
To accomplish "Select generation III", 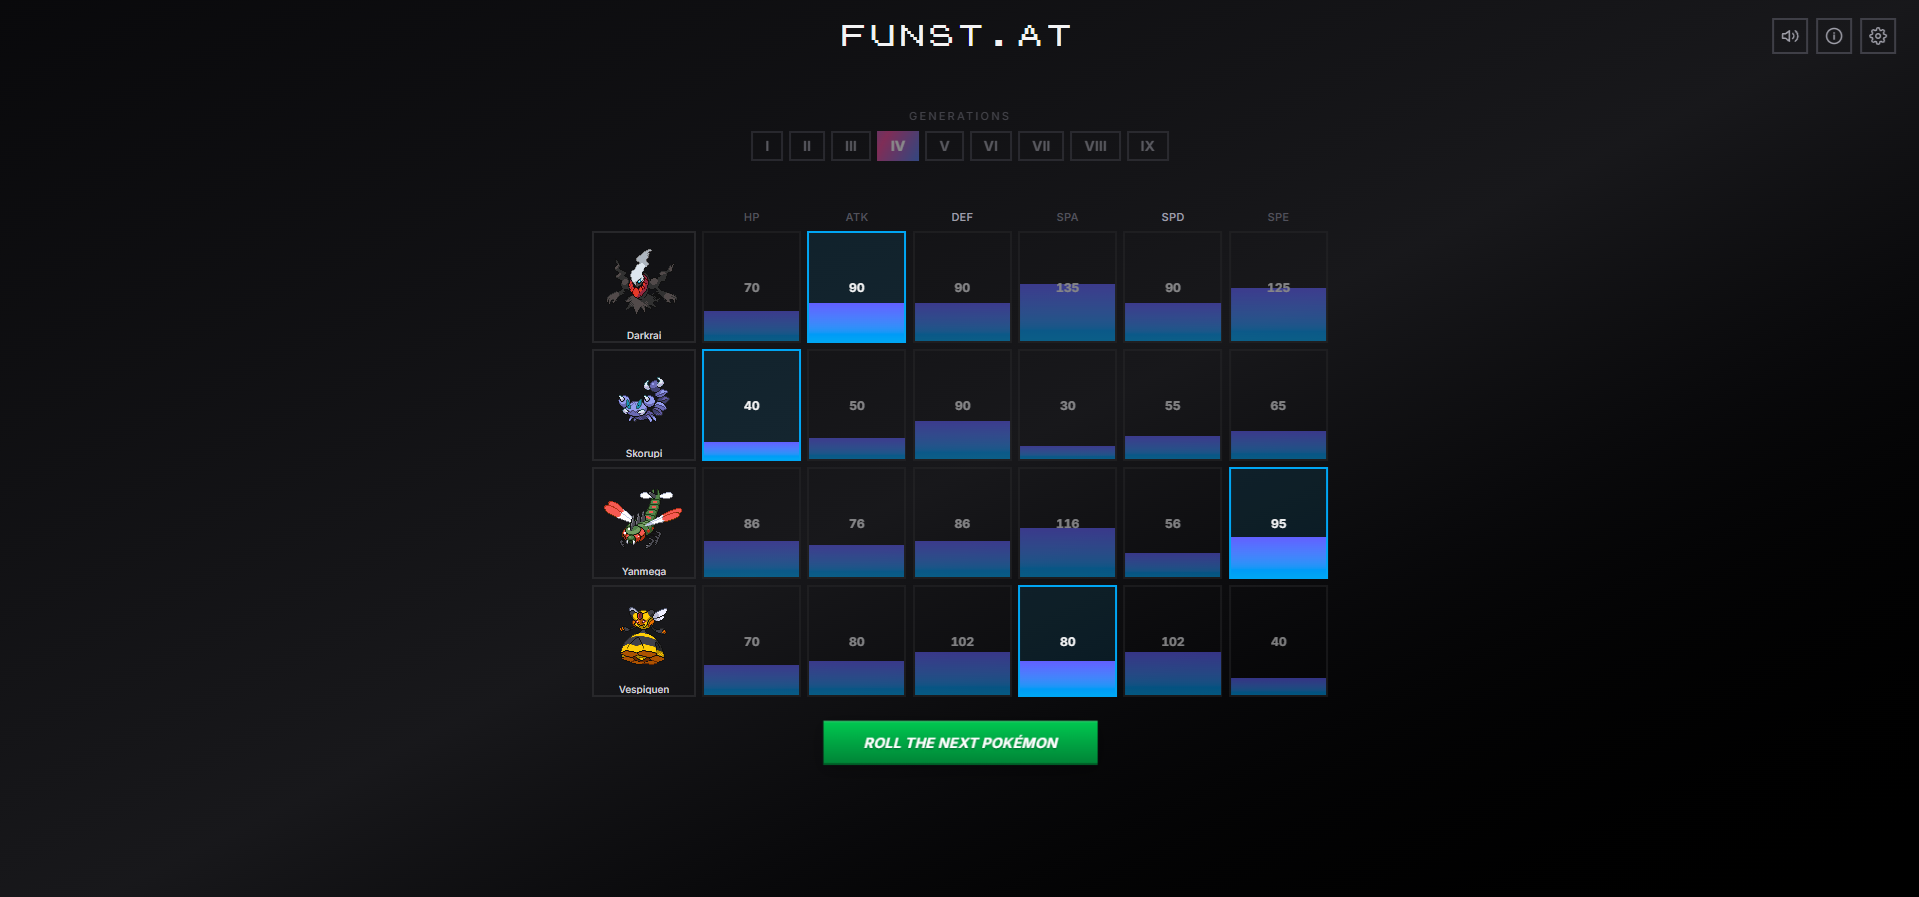I will [851, 146].
